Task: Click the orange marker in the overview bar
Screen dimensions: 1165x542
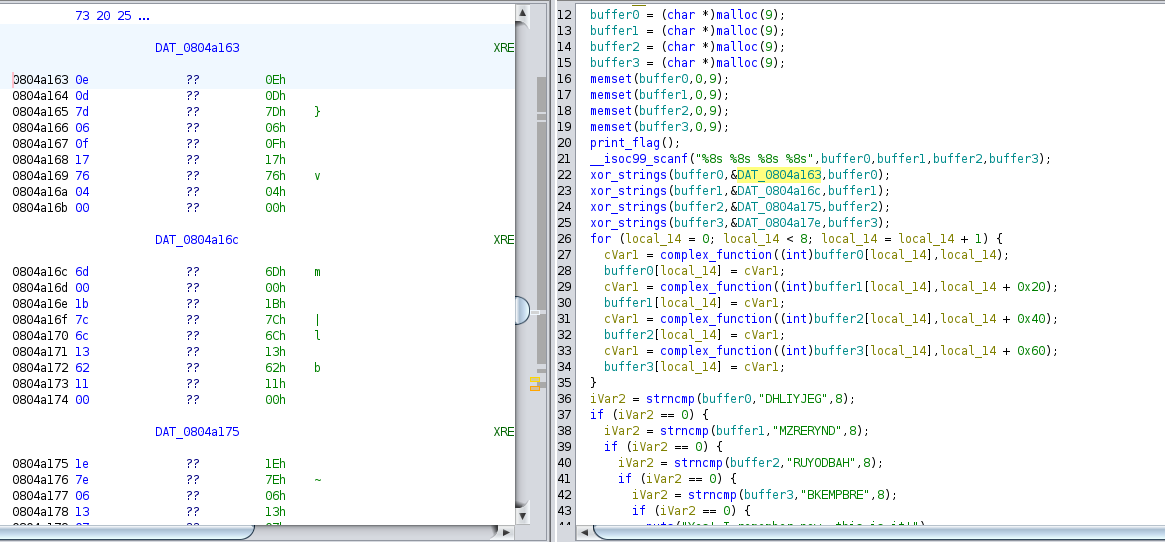Action: 537,383
